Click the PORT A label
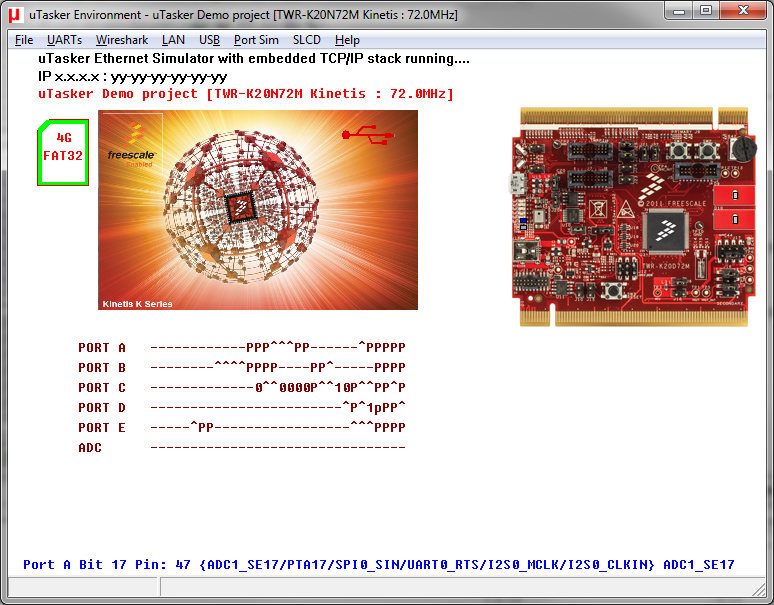This screenshot has height=605, width=774. point(102,348)
